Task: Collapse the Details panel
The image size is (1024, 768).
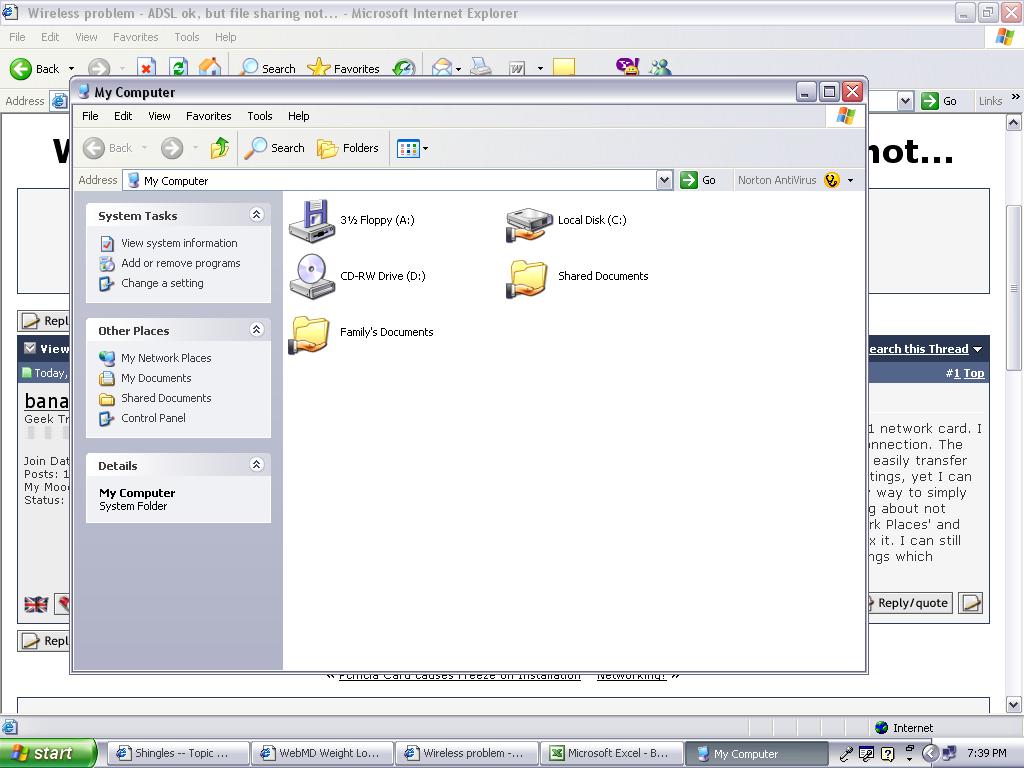Action: (256, 465)
